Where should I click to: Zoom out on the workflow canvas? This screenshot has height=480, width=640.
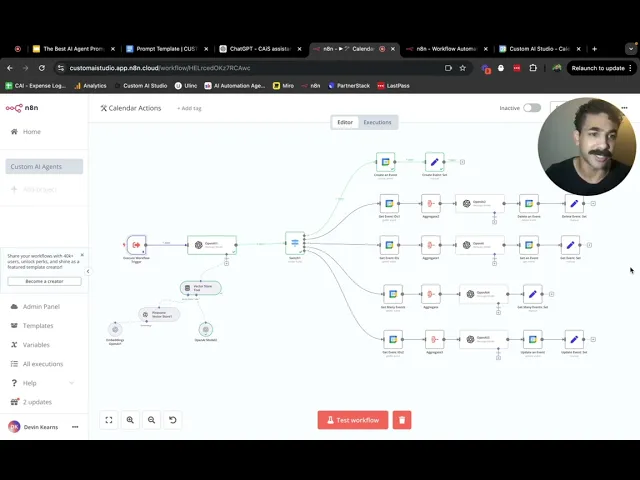tap(151, 420)
